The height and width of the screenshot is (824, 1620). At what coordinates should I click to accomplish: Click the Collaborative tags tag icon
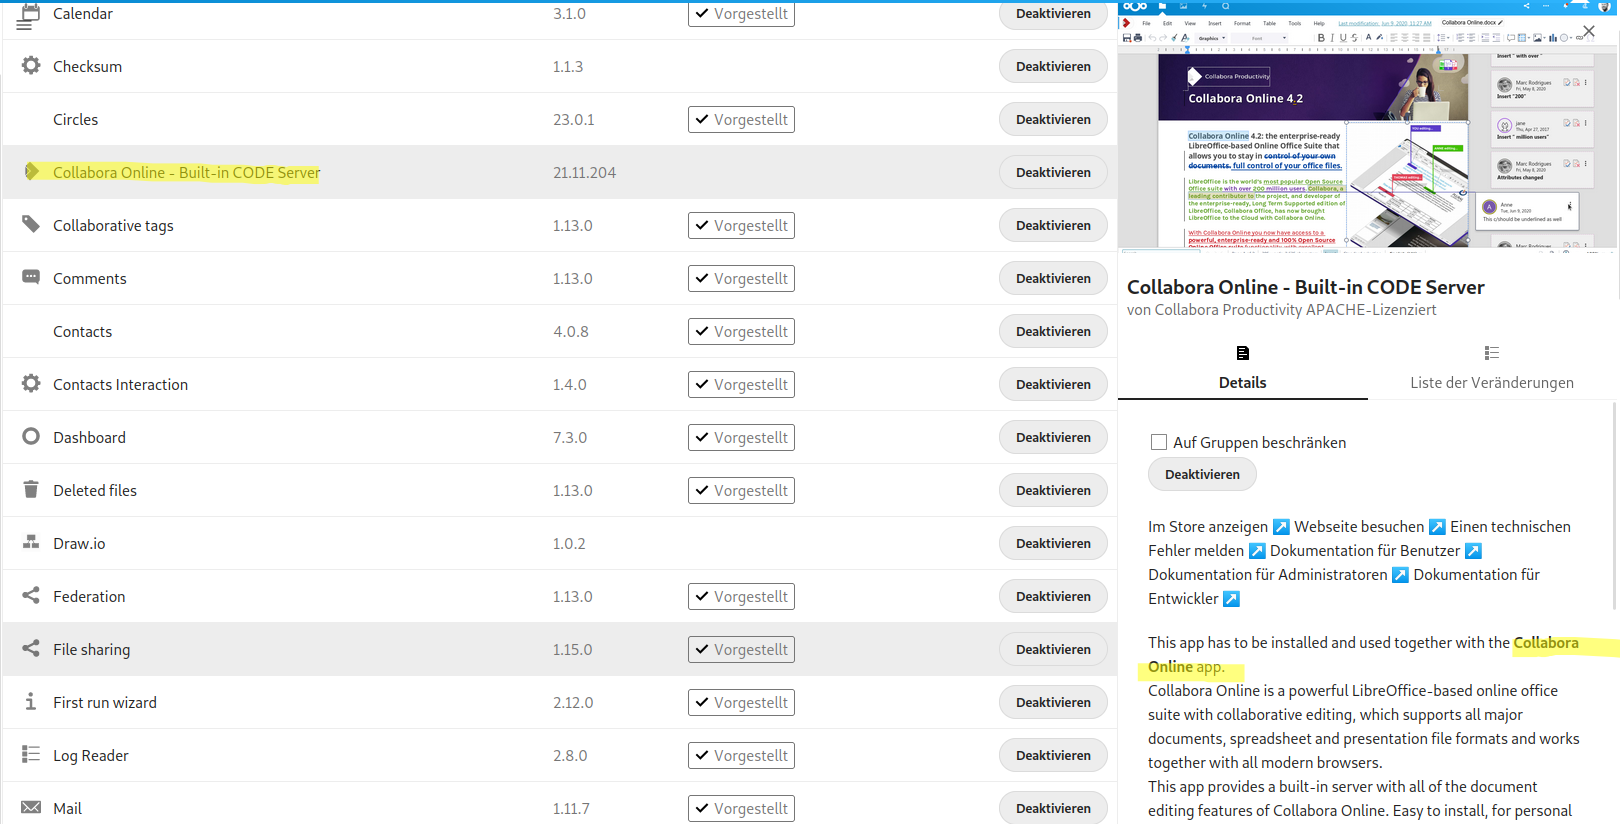31,224
